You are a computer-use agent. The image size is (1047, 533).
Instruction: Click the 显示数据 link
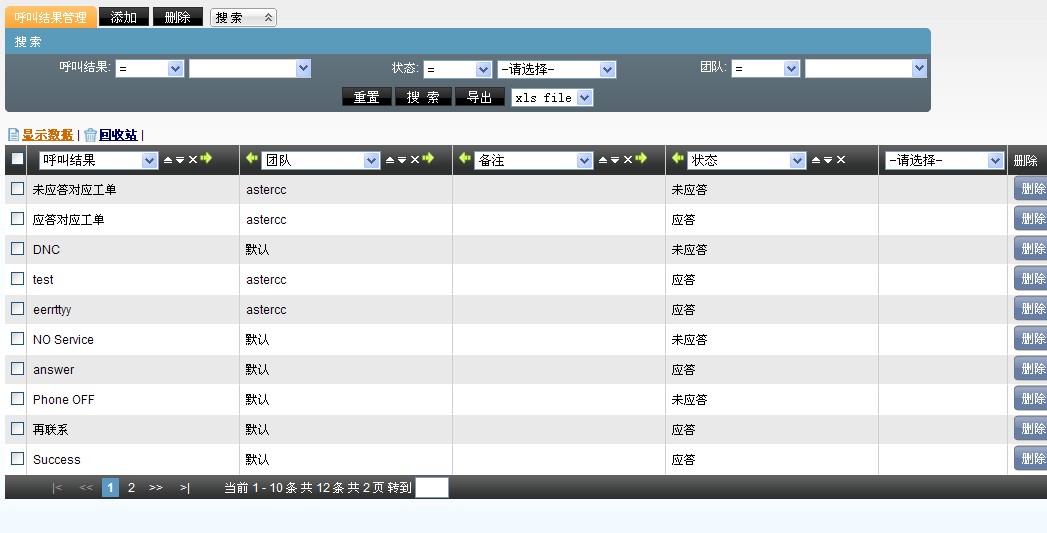click(x=47, y=135)
